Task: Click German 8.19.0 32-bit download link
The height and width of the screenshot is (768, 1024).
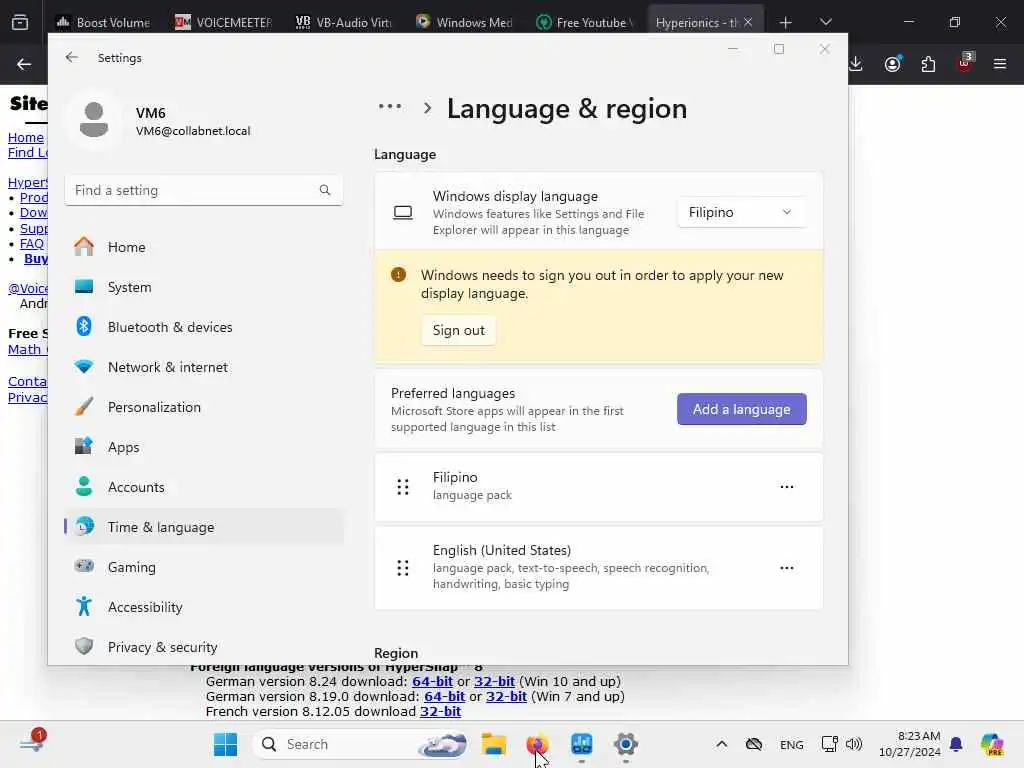Action: (506, 696)
